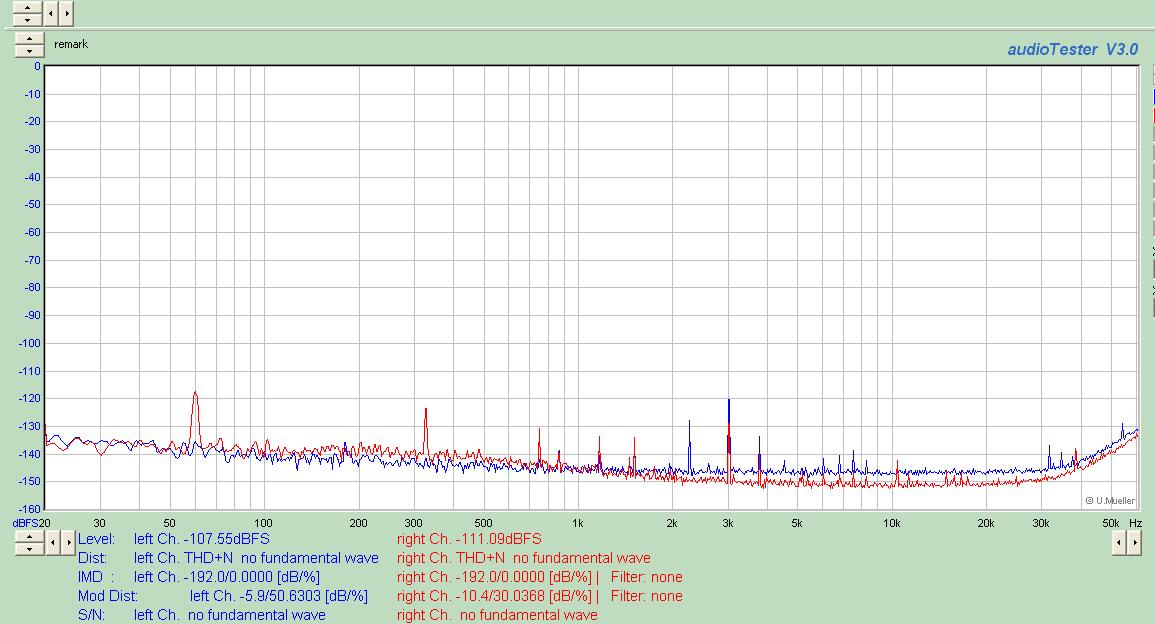Click the audioTester V3.0 title
The width and height of the screenshot is (1155, 624).
[x=1072, y=49]
